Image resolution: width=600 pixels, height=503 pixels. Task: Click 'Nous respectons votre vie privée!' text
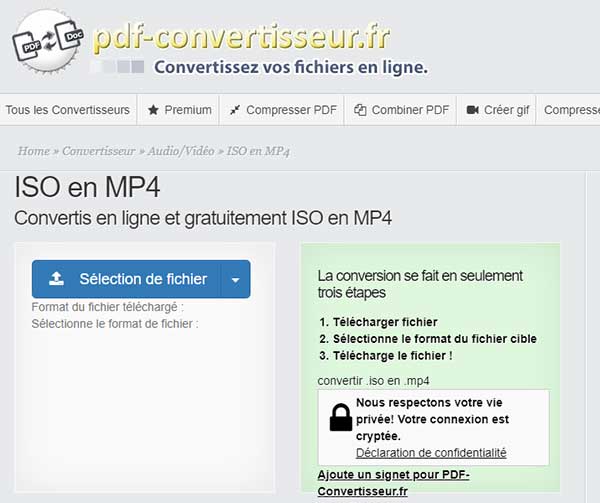(429, 411)
